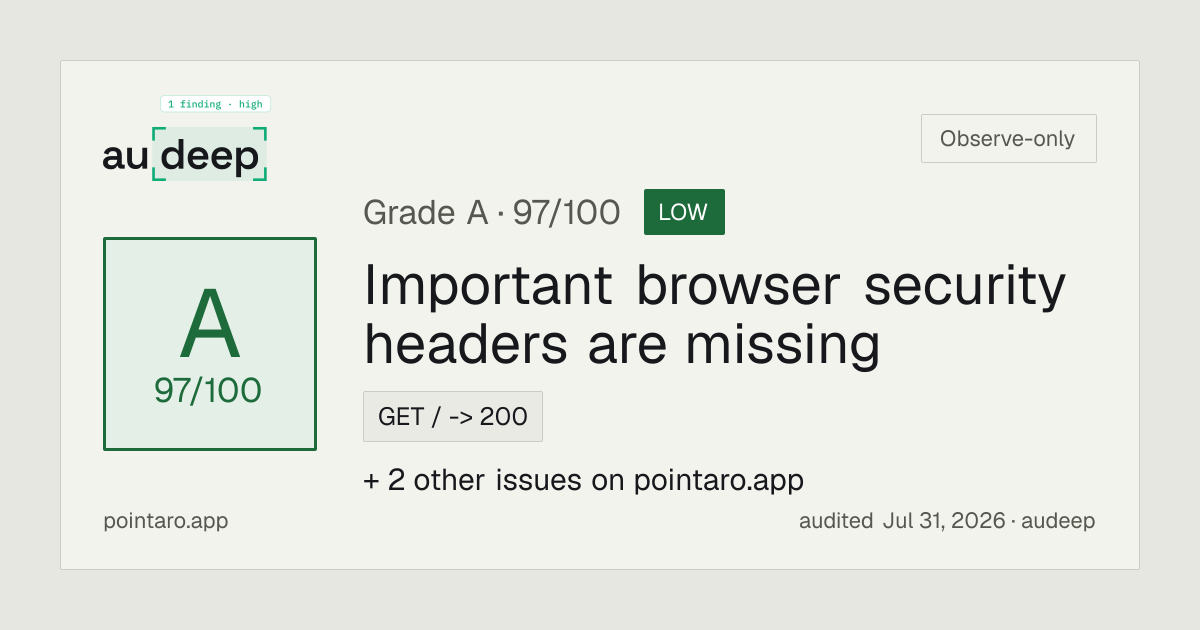Select the 'Important browser security headers' headline

pyautogui.click(x=714, y=314)
